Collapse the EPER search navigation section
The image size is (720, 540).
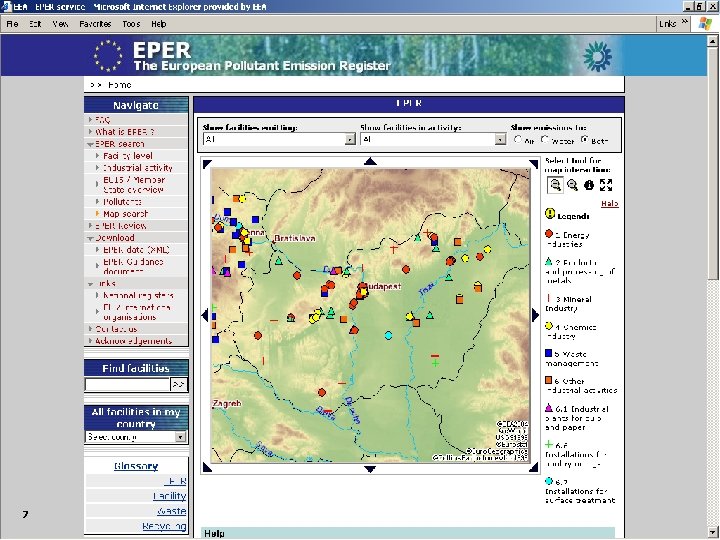[90, 144]
